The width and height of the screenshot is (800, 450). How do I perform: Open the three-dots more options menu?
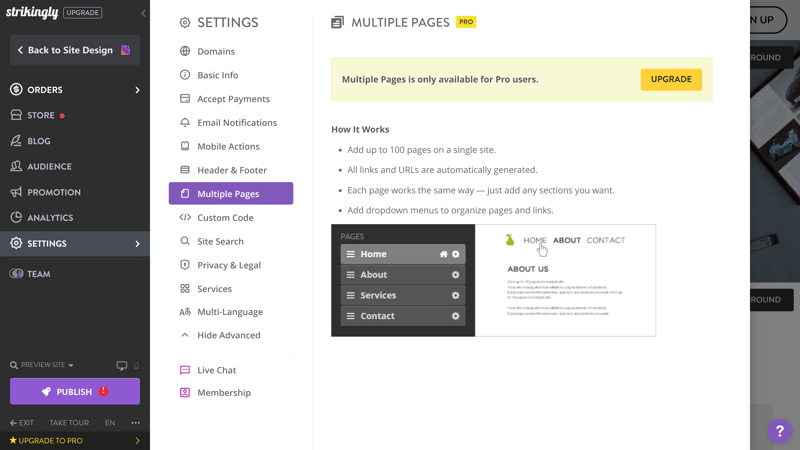point(135,422)
